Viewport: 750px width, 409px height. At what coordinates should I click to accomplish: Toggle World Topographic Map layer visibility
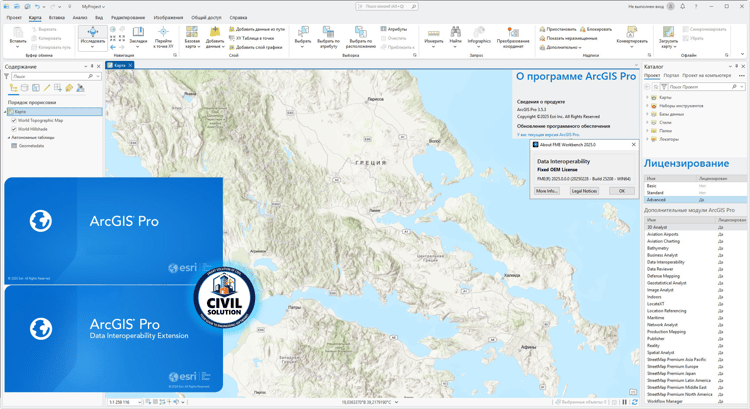[x=14, y=121]
